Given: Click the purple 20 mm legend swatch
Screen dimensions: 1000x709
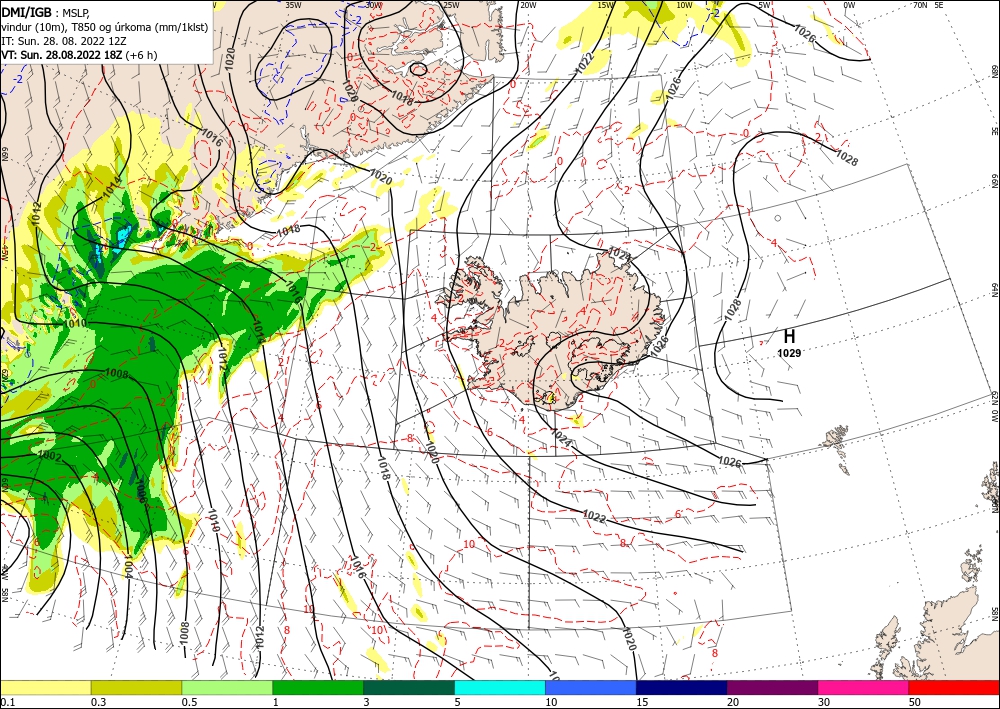Looking at the screenshot, I should click(772, 688).
